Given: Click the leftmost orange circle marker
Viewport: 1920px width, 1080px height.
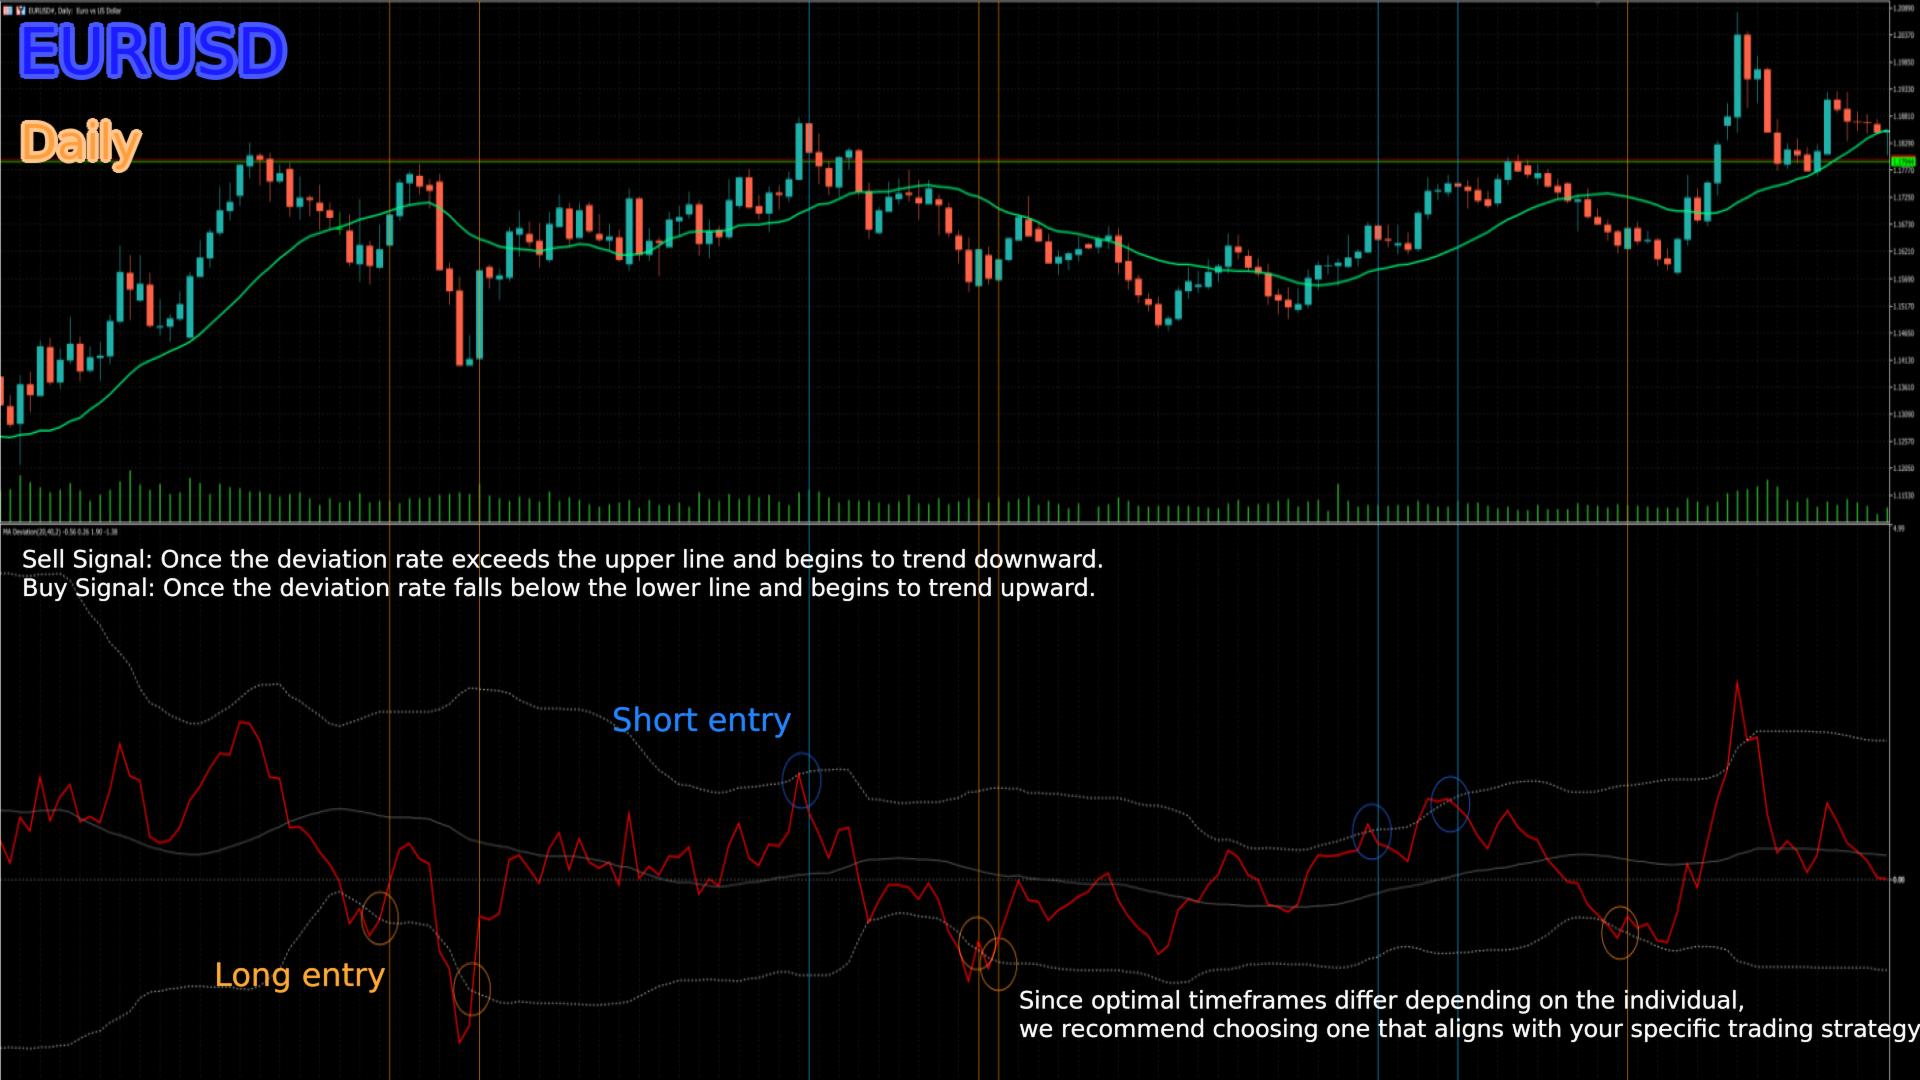Looking at the screenshot, I should (x=380, y=918).
